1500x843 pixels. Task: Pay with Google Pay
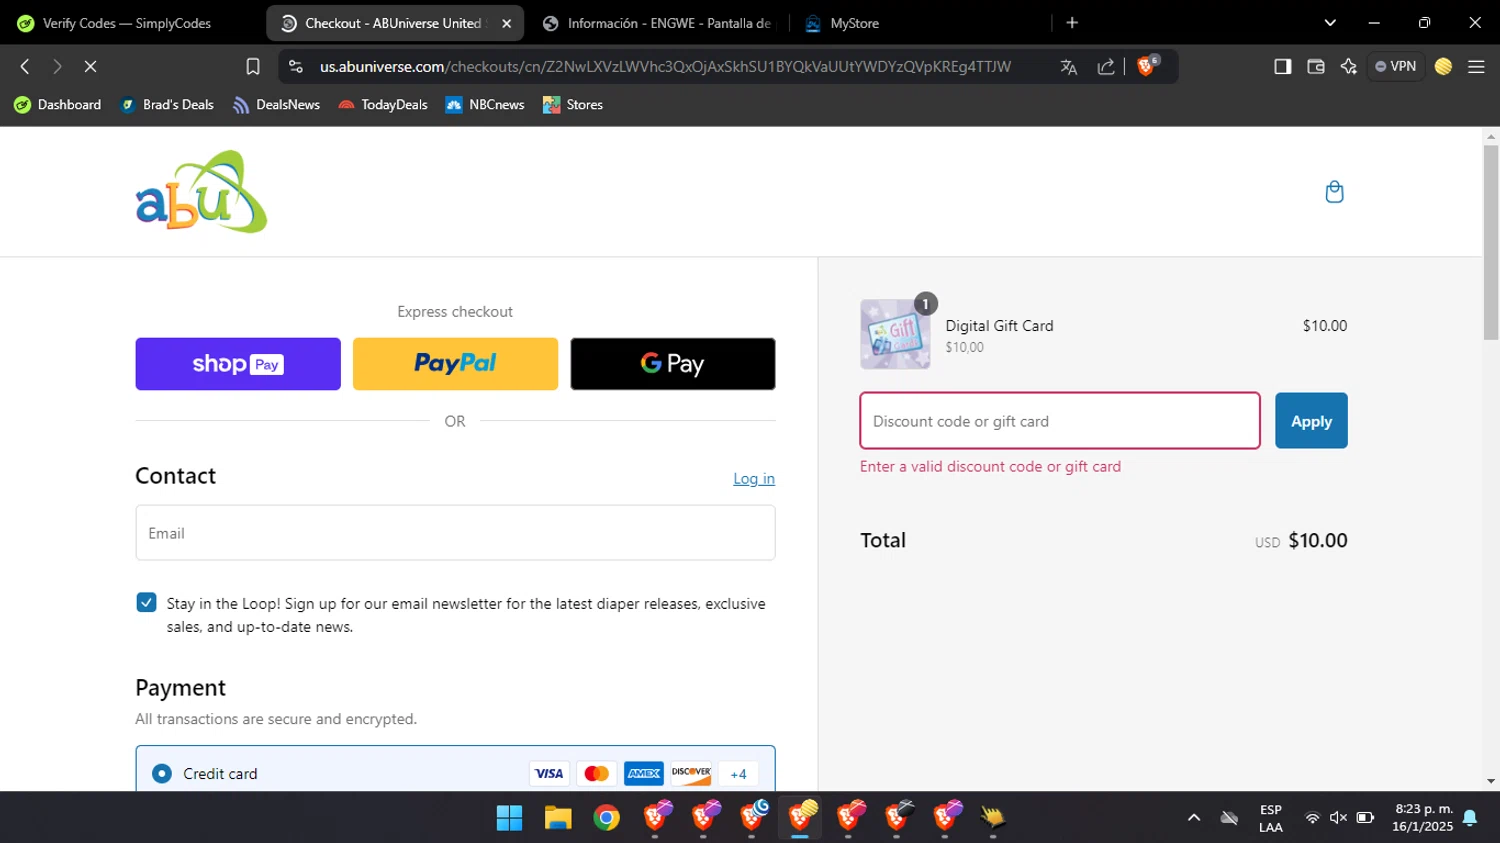coord(673,364)
